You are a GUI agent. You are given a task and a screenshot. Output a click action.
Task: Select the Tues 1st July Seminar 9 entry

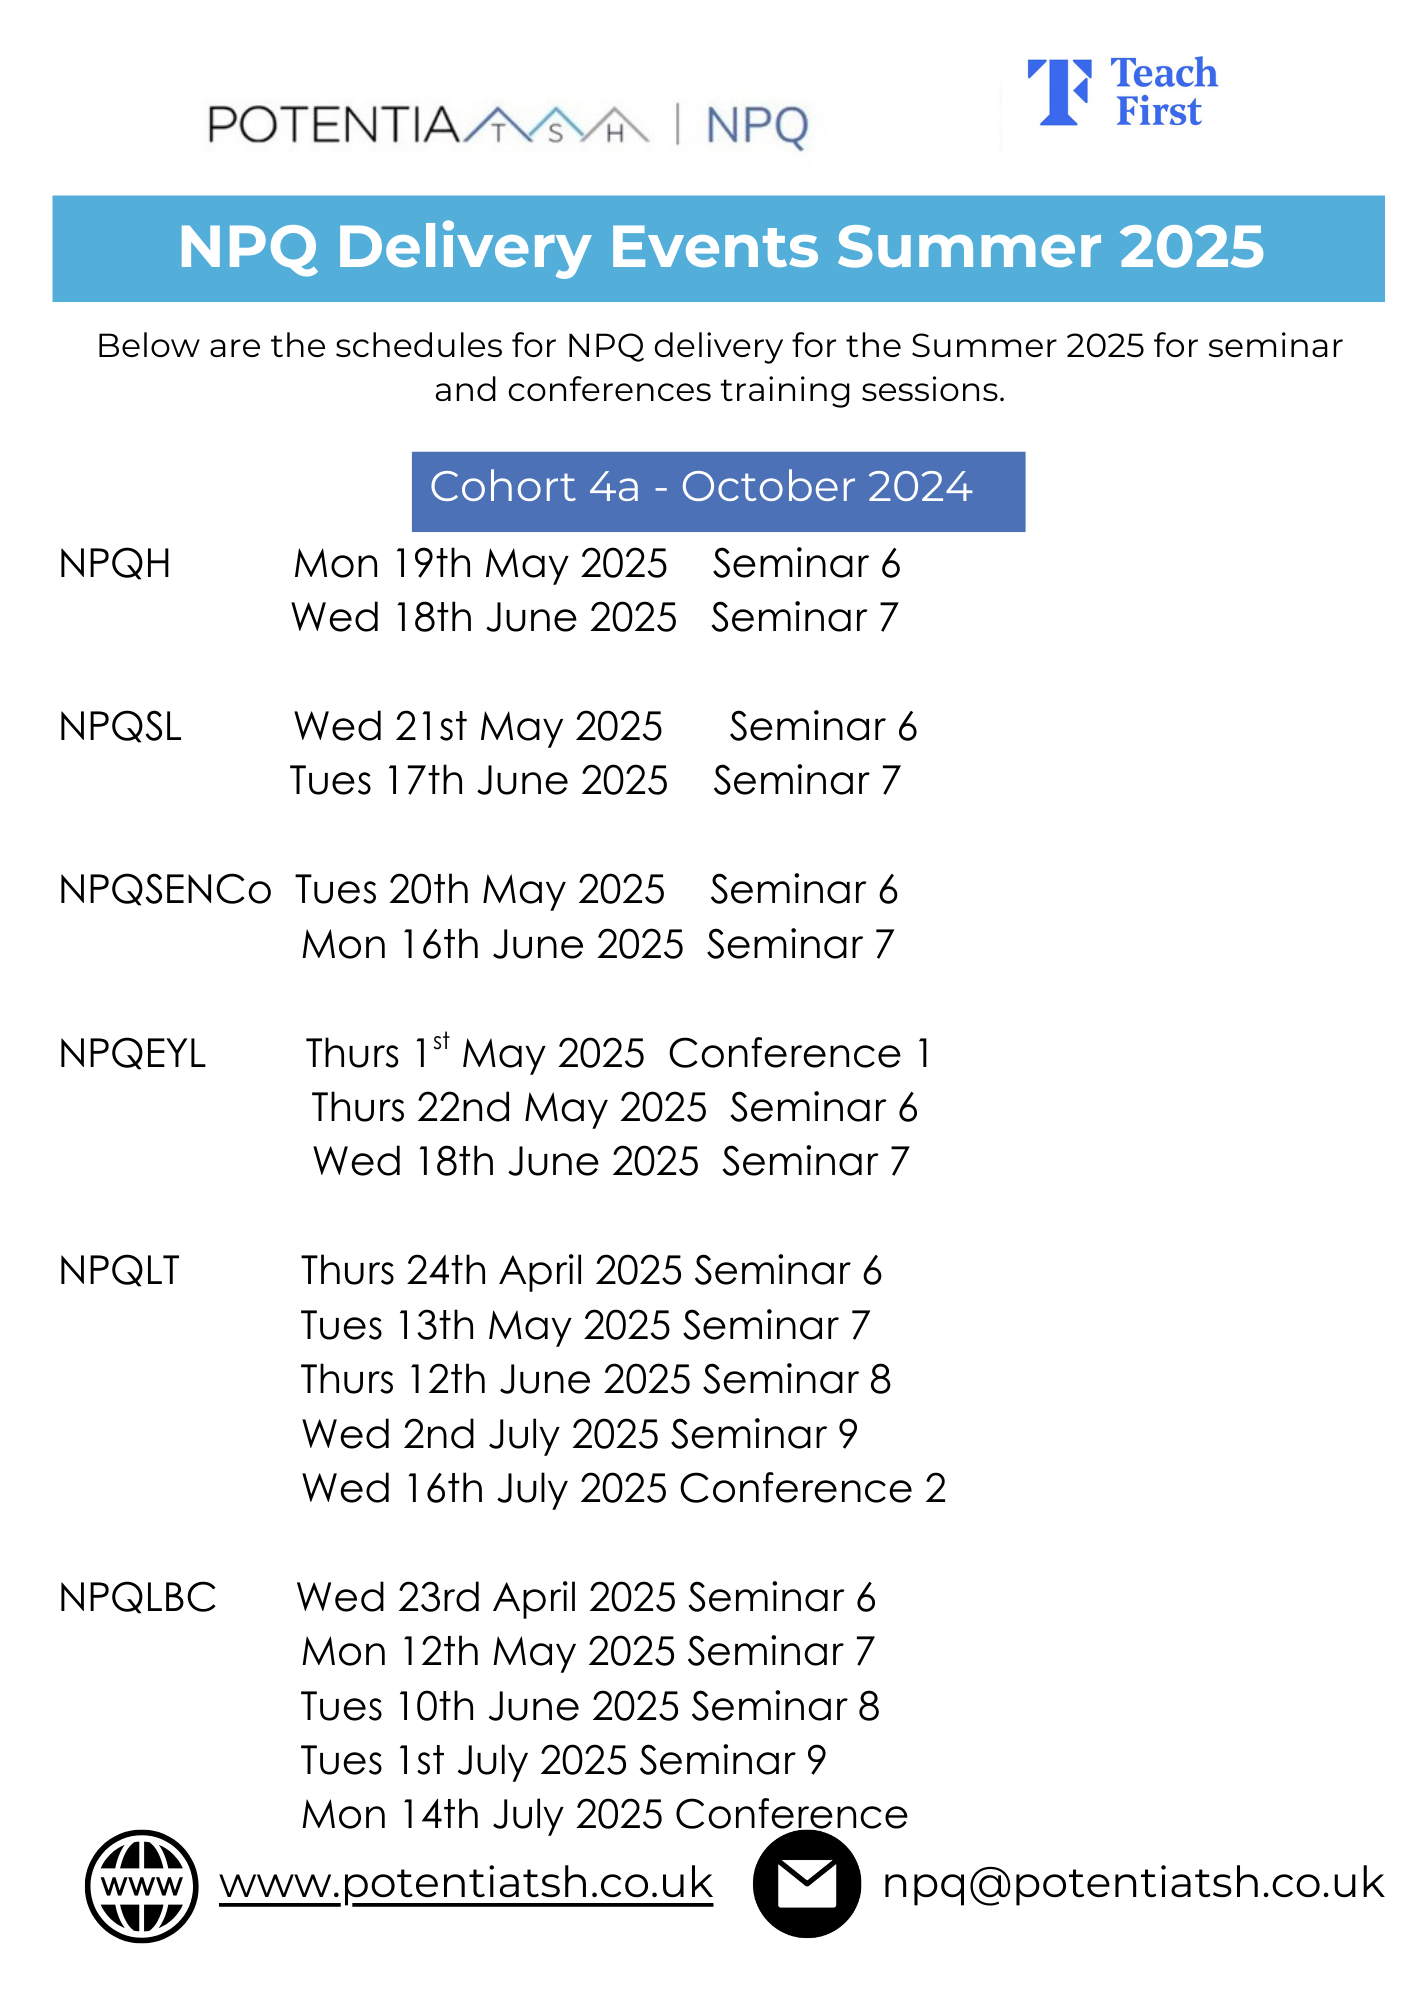[x=563, y=1761]
